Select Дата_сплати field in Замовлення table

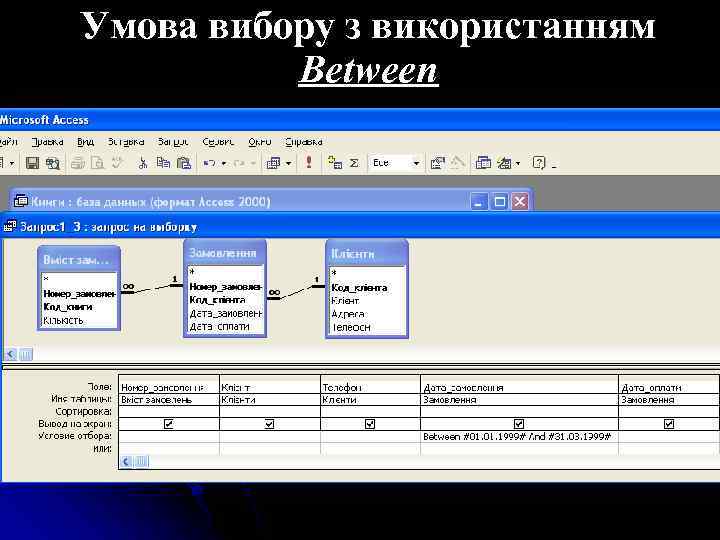click(225, 326)
